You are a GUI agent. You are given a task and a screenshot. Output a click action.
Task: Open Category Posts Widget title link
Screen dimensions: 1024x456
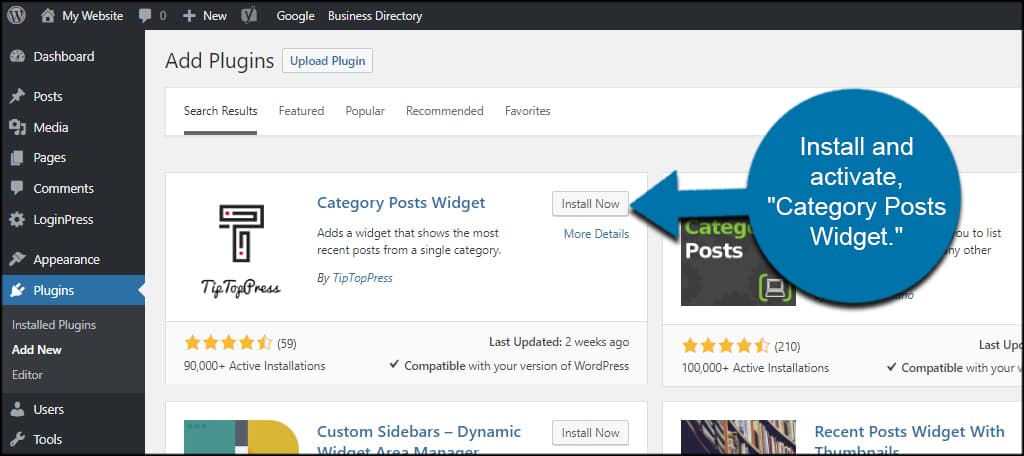401,203
